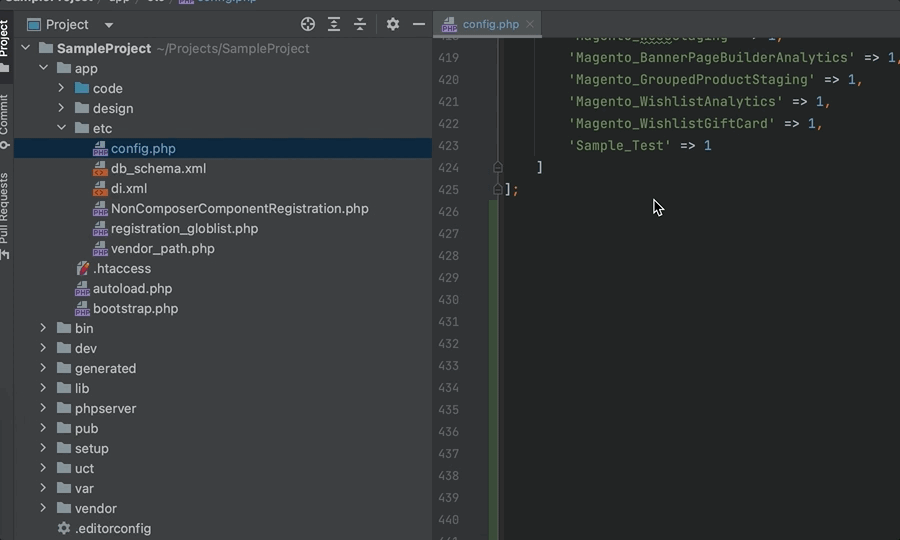Click the Collapse All icon in Project toolbar
The width and height of the screenshot is (900, 540).
360,24
